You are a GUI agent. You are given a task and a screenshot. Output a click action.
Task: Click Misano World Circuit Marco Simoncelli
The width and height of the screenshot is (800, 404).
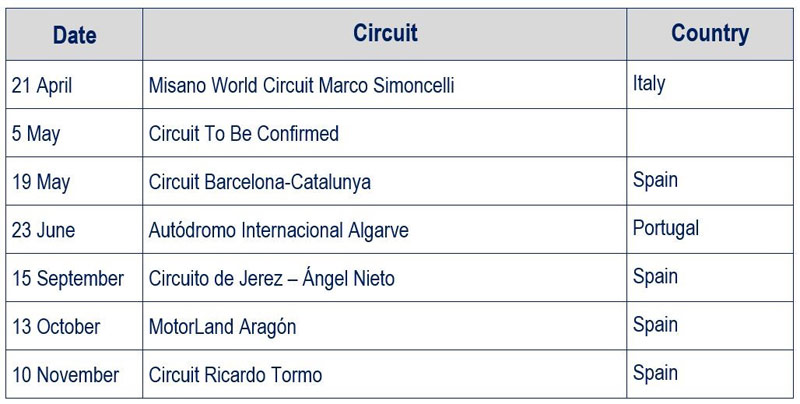[301, 86]
